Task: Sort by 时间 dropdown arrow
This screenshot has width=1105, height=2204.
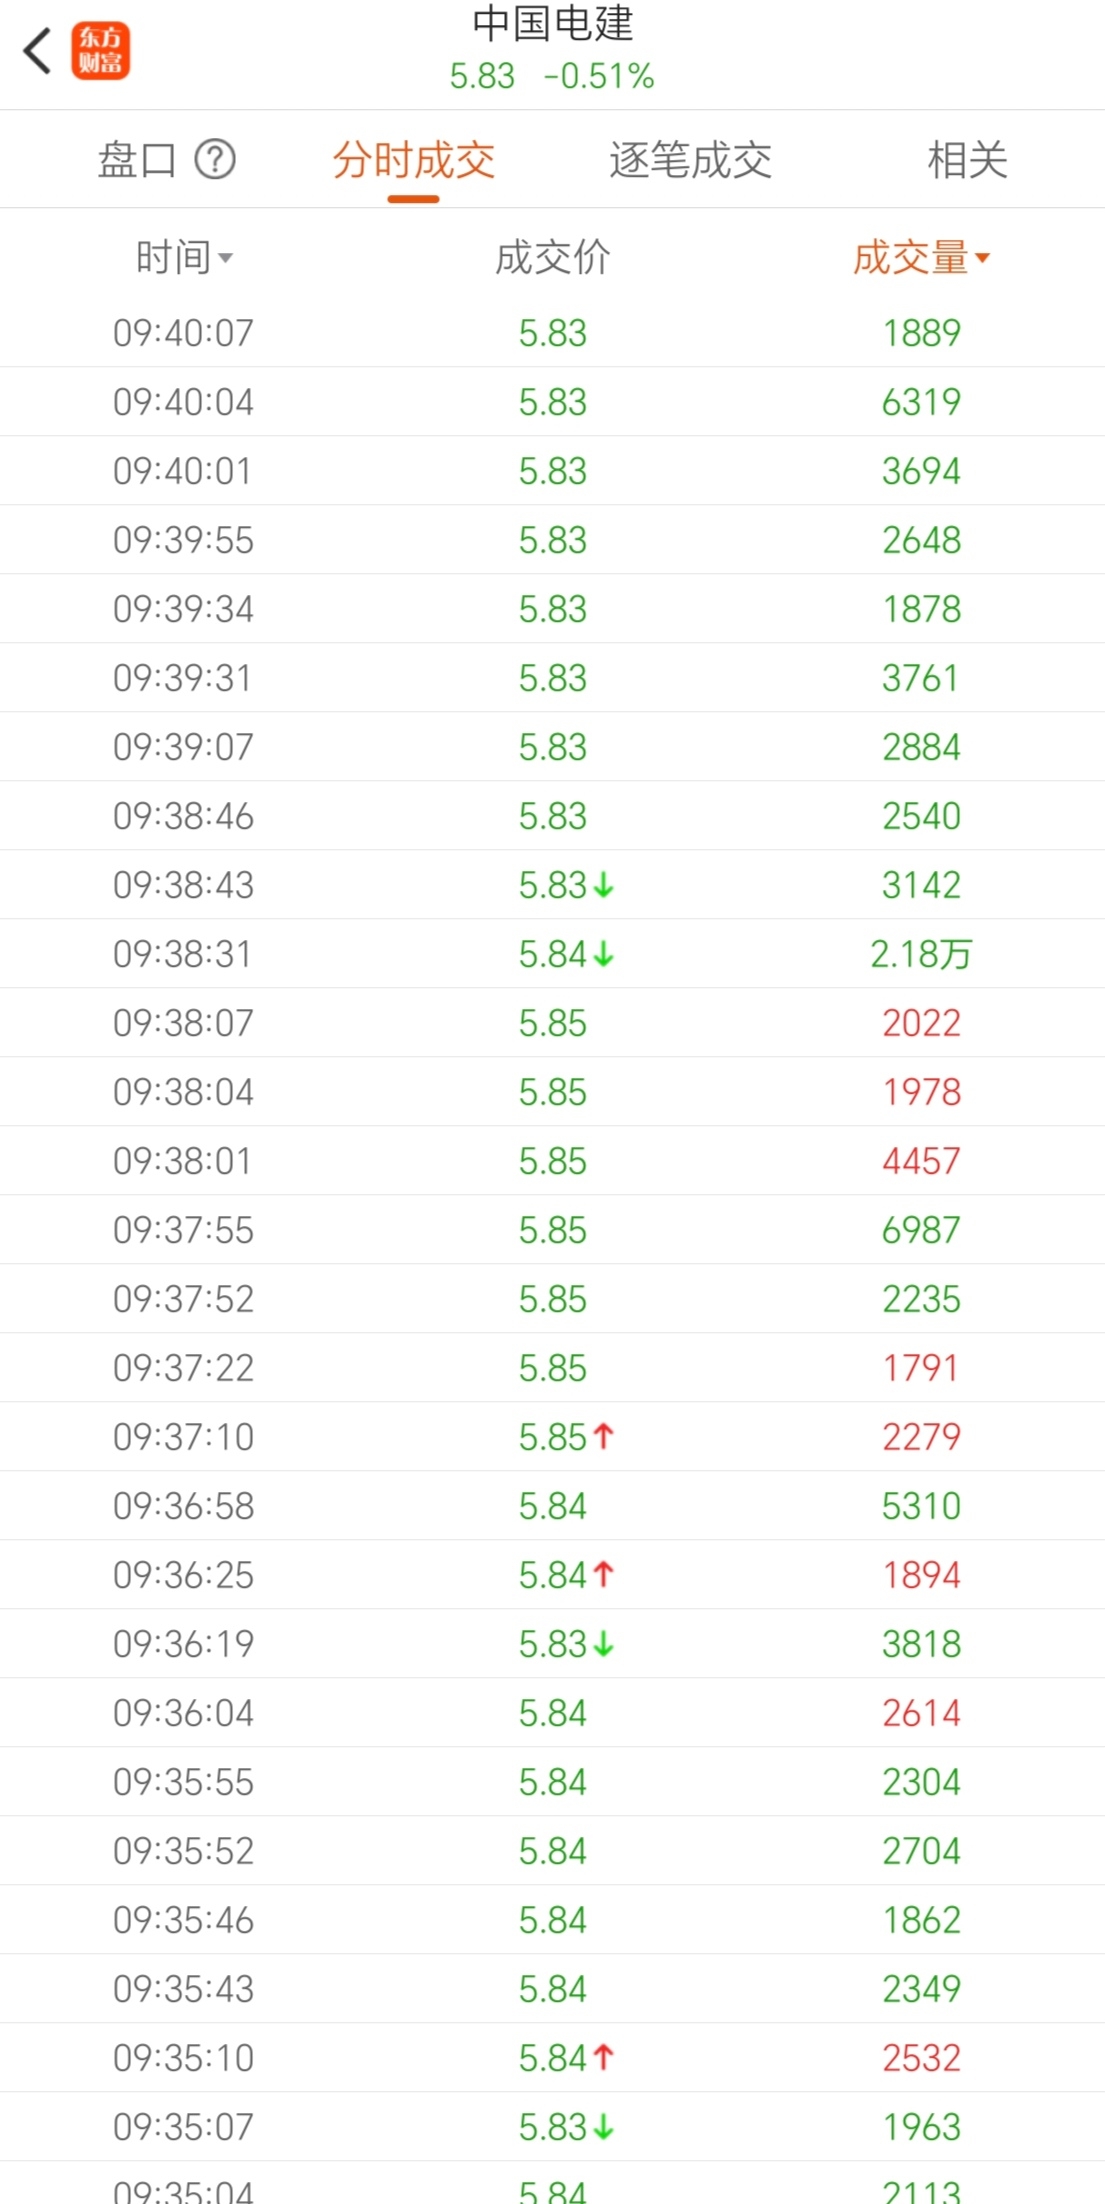Action: (226, 259)
